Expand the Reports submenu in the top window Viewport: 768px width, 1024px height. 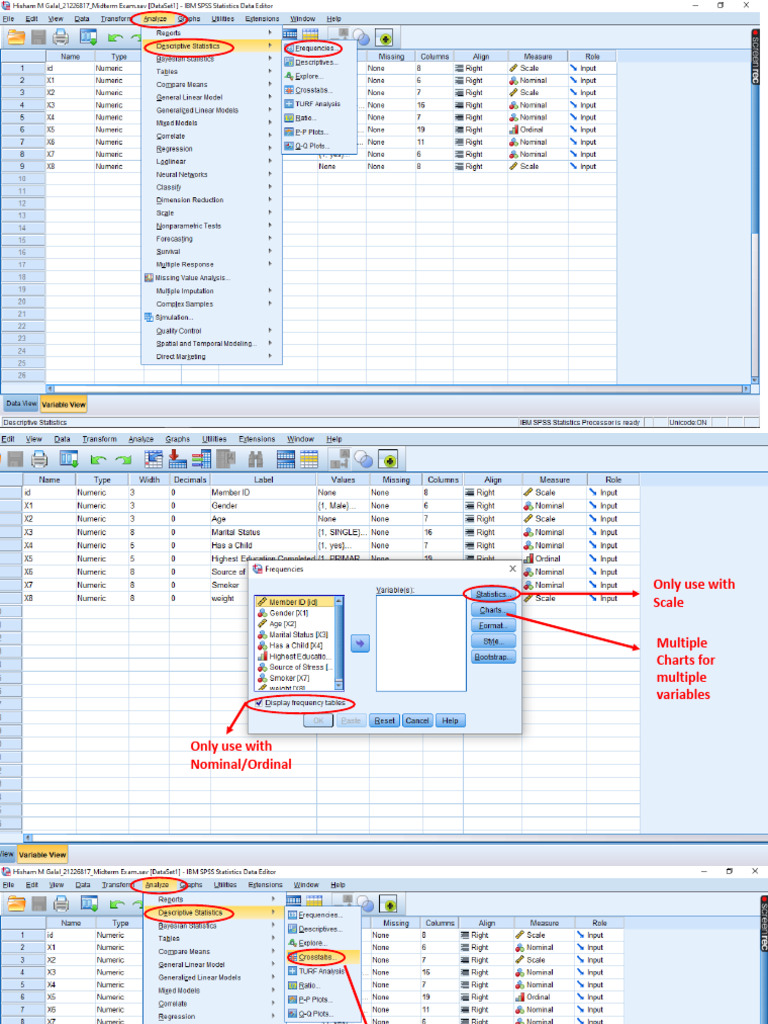[x=212, y=33]
